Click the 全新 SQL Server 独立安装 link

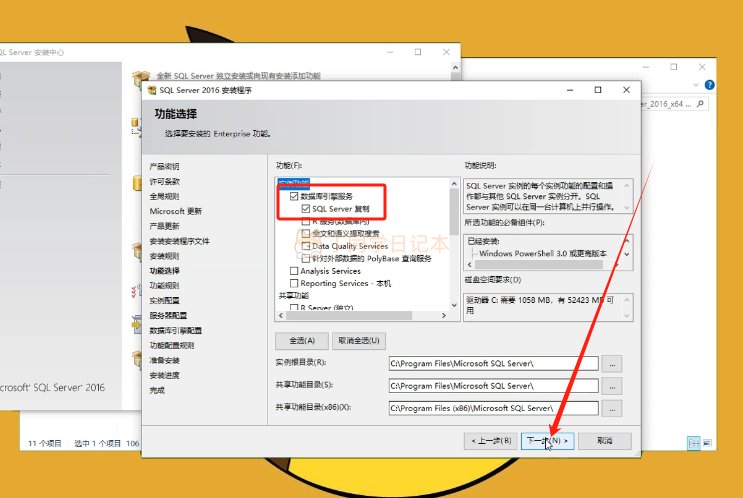coord(239,75)
